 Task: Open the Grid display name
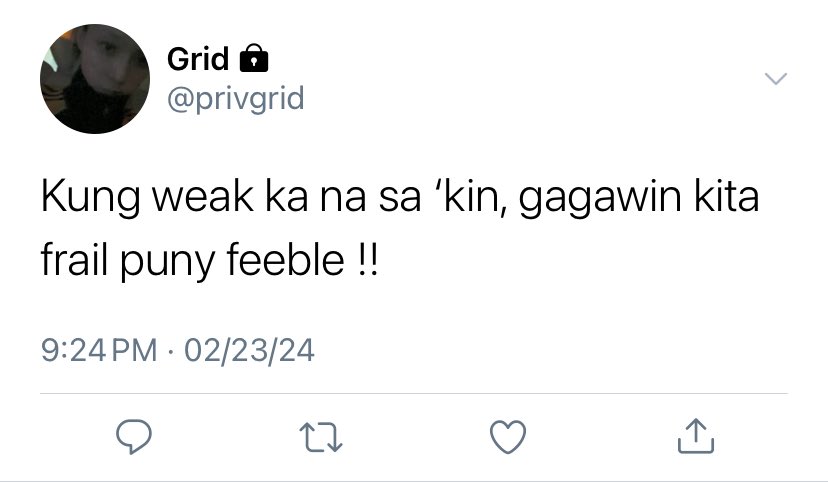click(198, 58)
